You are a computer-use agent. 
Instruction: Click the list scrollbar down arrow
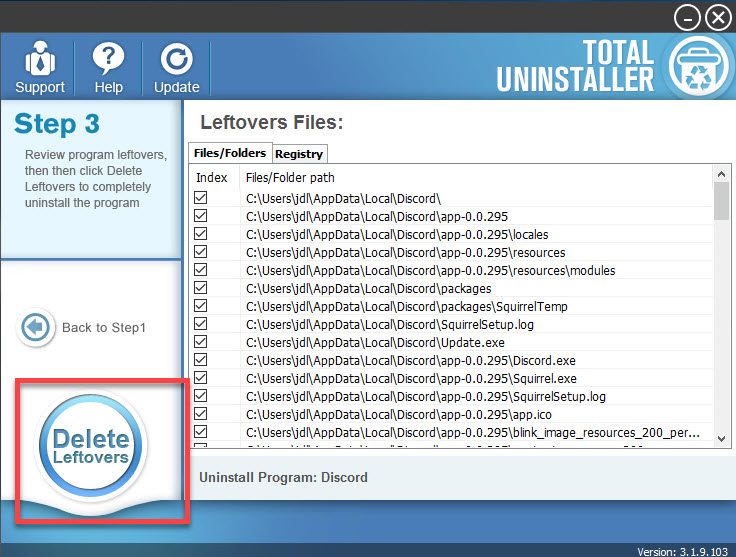(721, 439)
